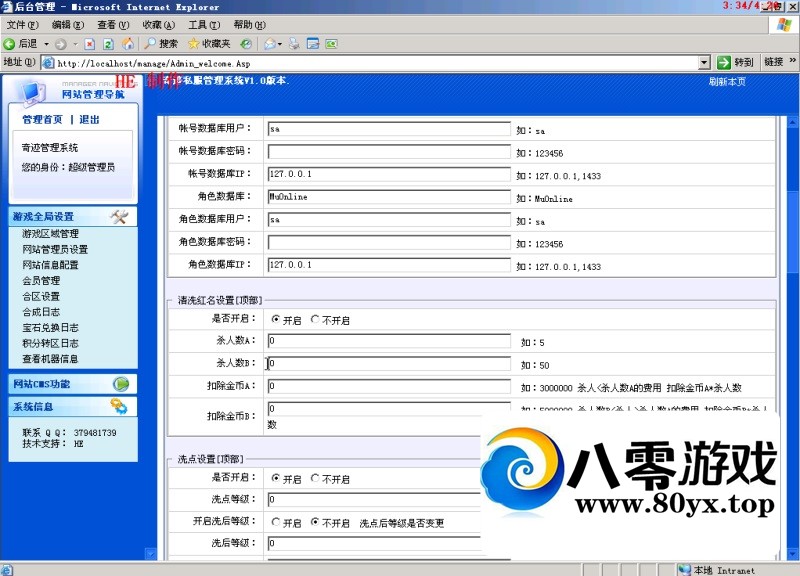800x576 pixels.
Task: Open Favorites star icon
Action: click(x=193, y=44)
